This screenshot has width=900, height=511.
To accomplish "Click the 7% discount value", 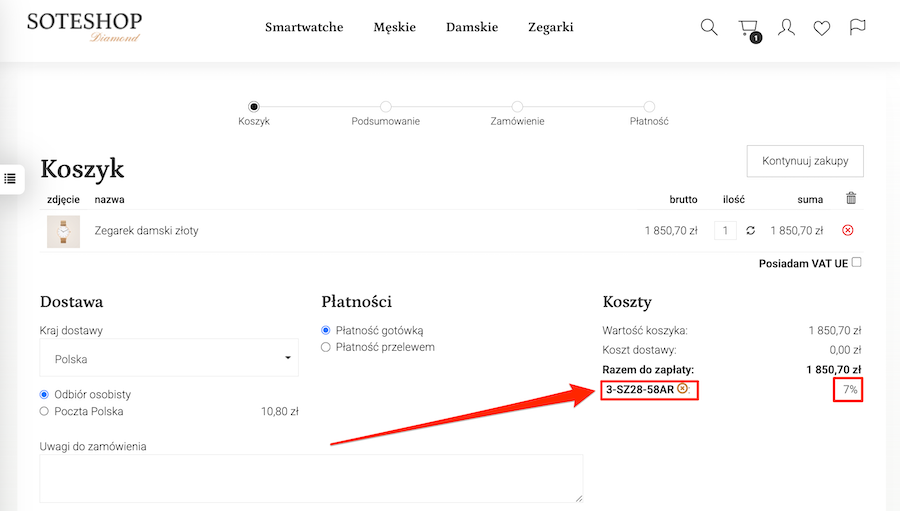I will click(850, 389).
